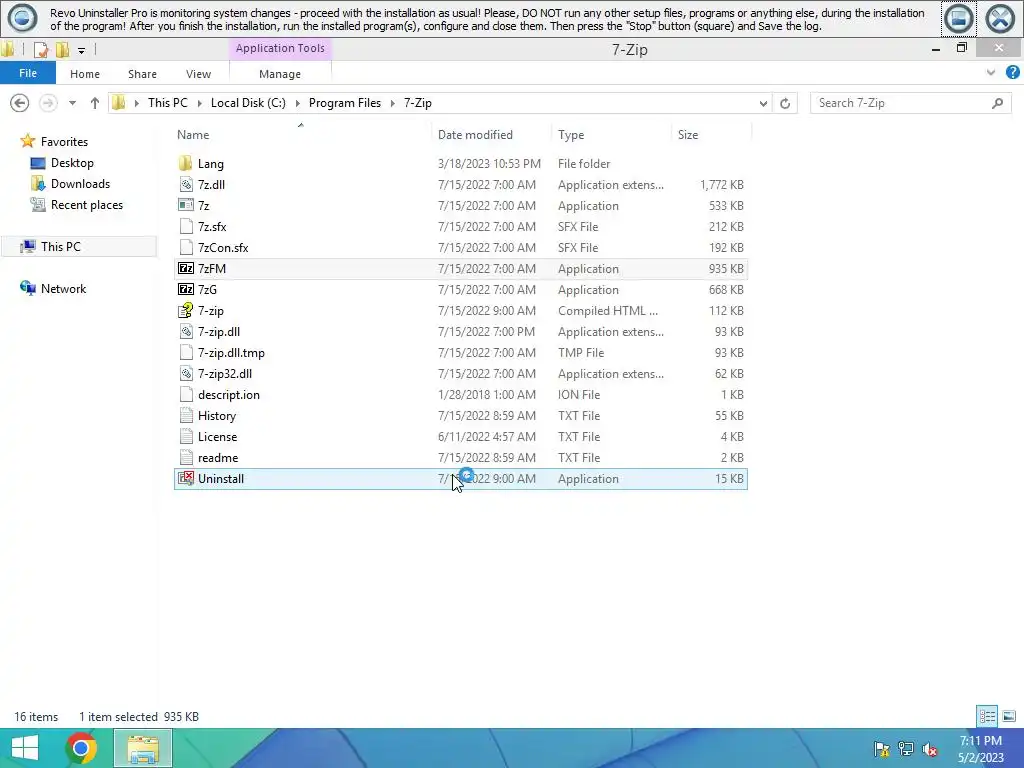Go back with the Back arrow
Screen dimensions: 1024x768
point(20,103)
